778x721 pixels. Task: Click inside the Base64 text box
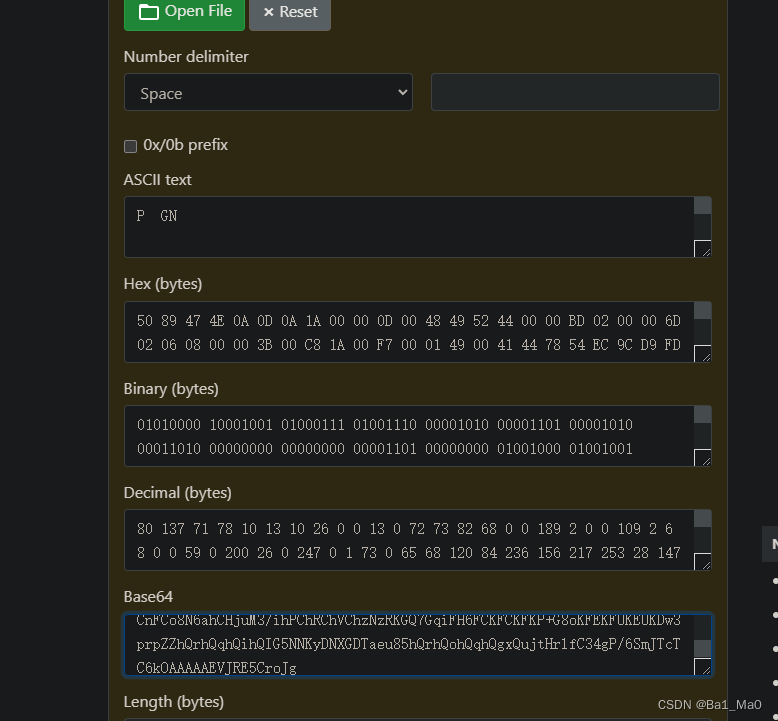pos(409,645)
